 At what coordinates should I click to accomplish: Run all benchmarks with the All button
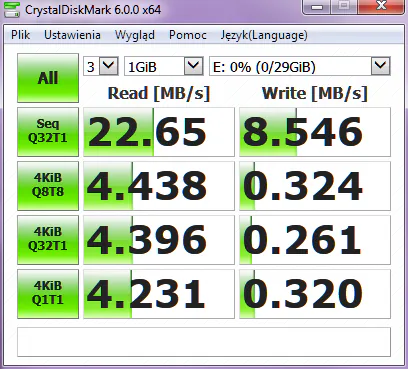[x=48, y=78]
